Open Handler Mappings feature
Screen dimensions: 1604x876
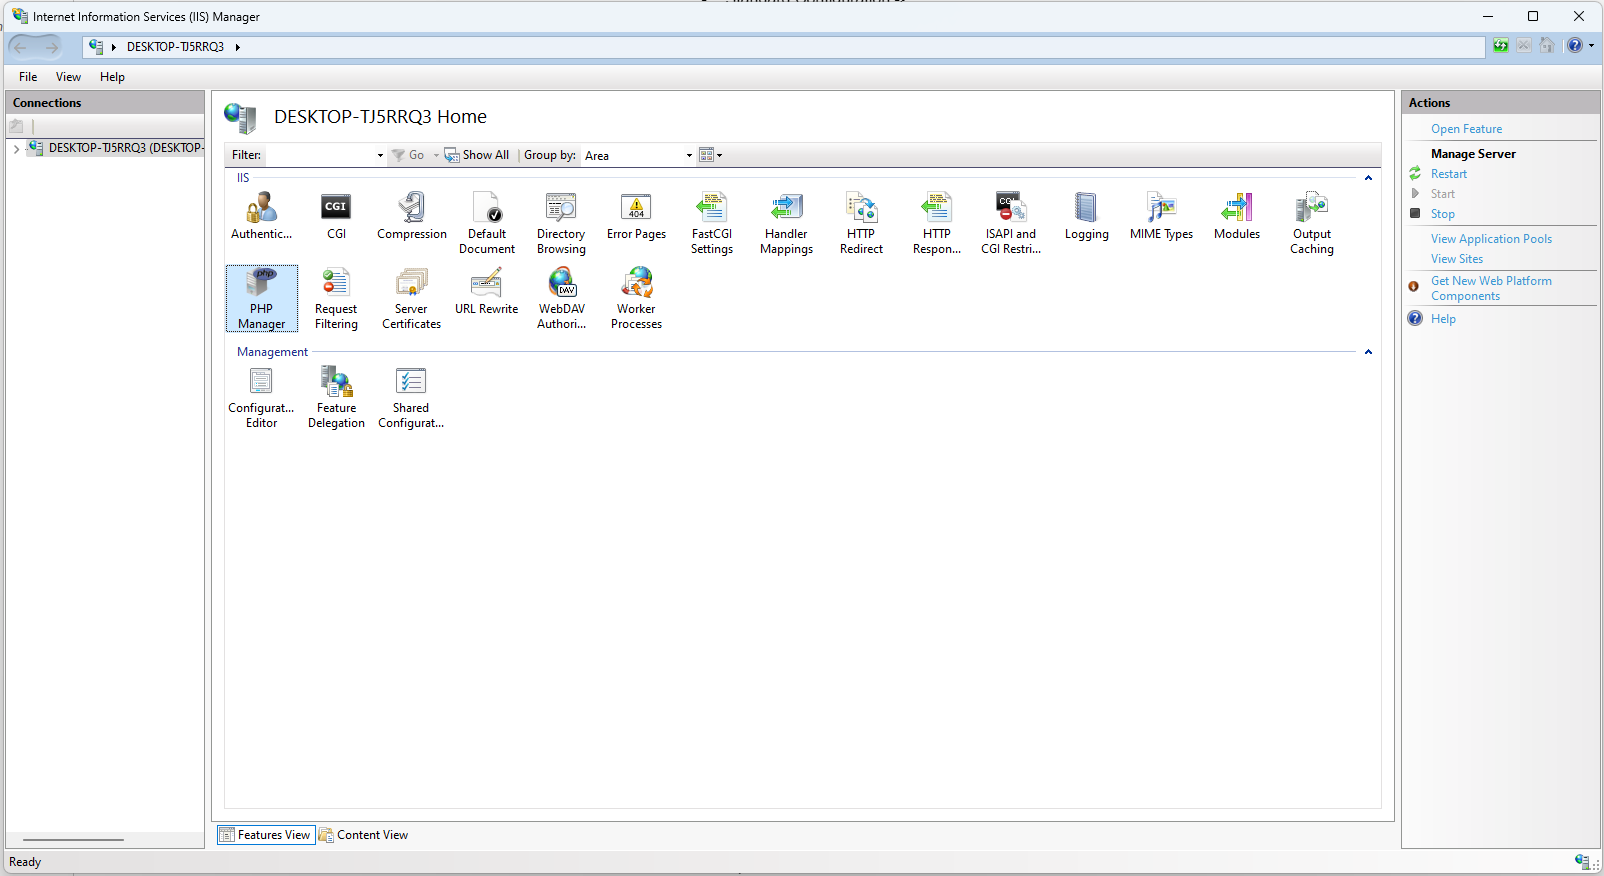tap(786, 223)
